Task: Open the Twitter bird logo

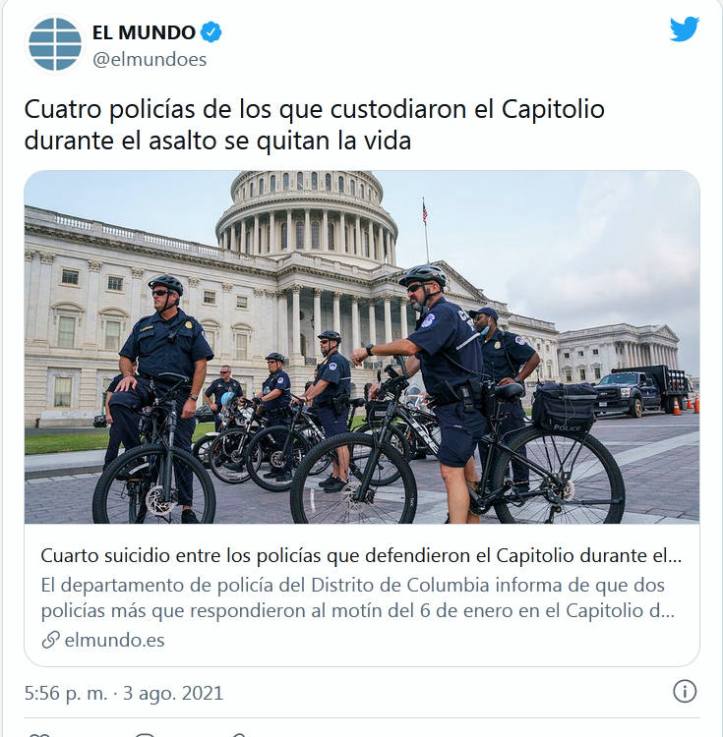Action: [x=684, y=29]
